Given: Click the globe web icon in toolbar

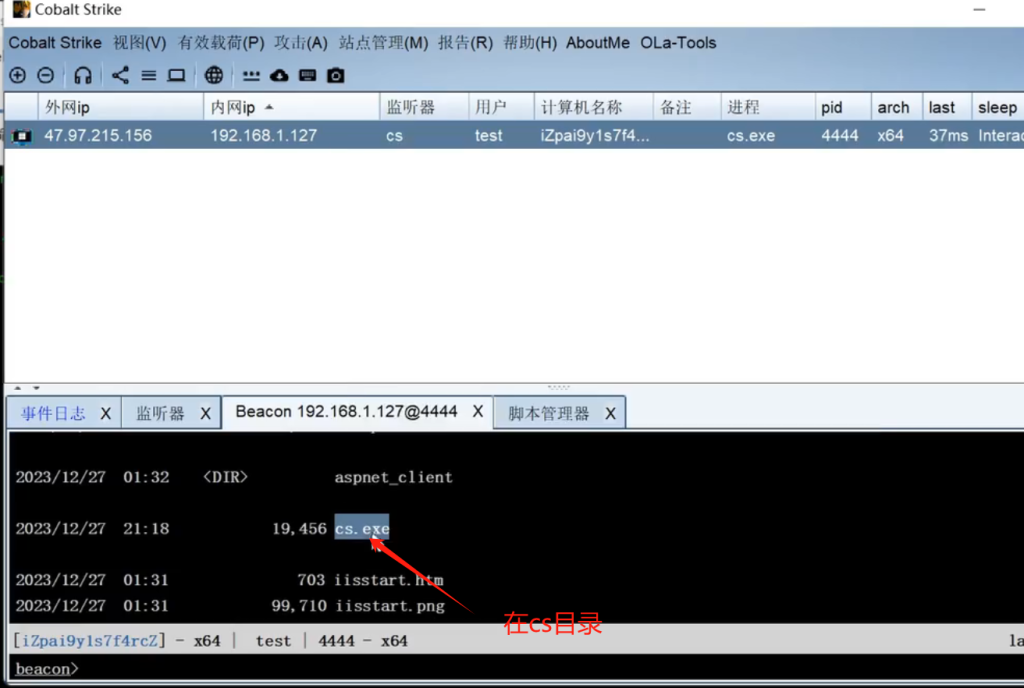Looking at the screenshot, I should pos(214,76).
